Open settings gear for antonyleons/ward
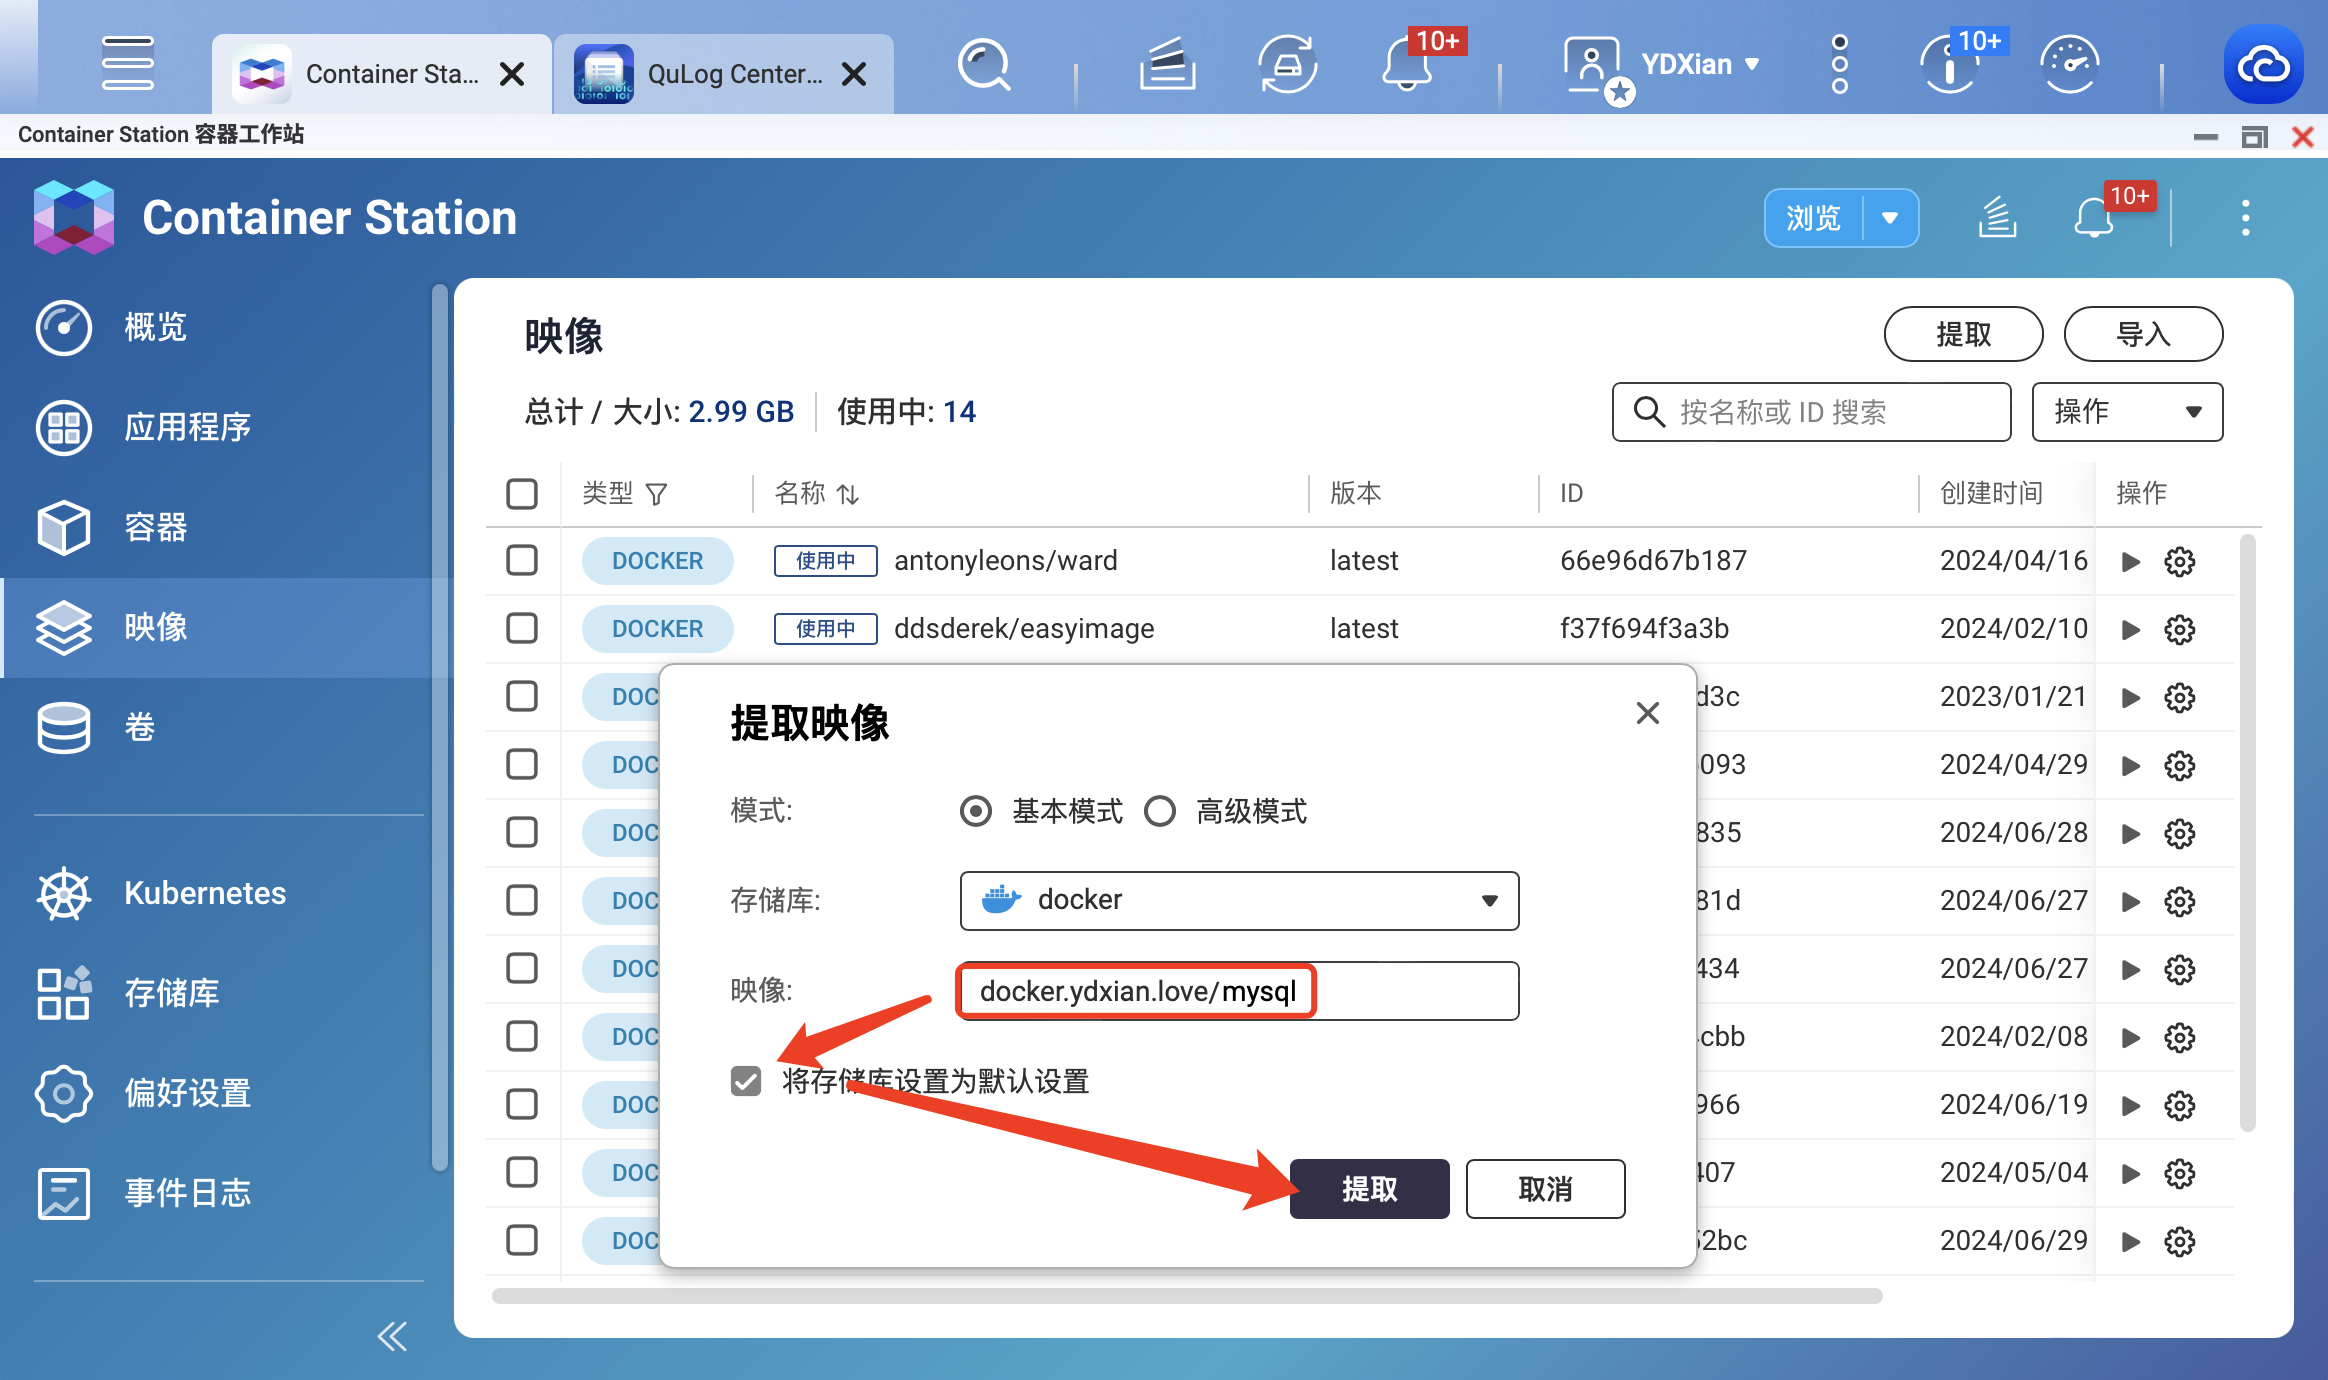 pyautogui.click(x=2179, y=561)
